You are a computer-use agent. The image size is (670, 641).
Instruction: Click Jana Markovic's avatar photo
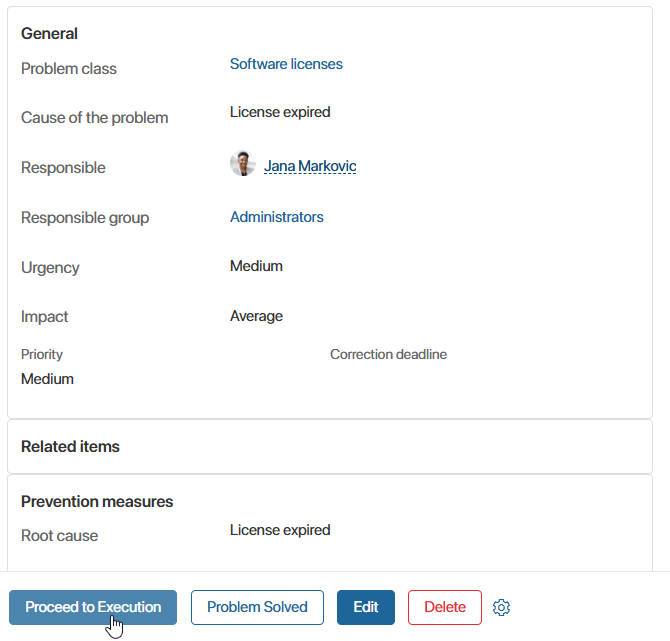(243, 164)
